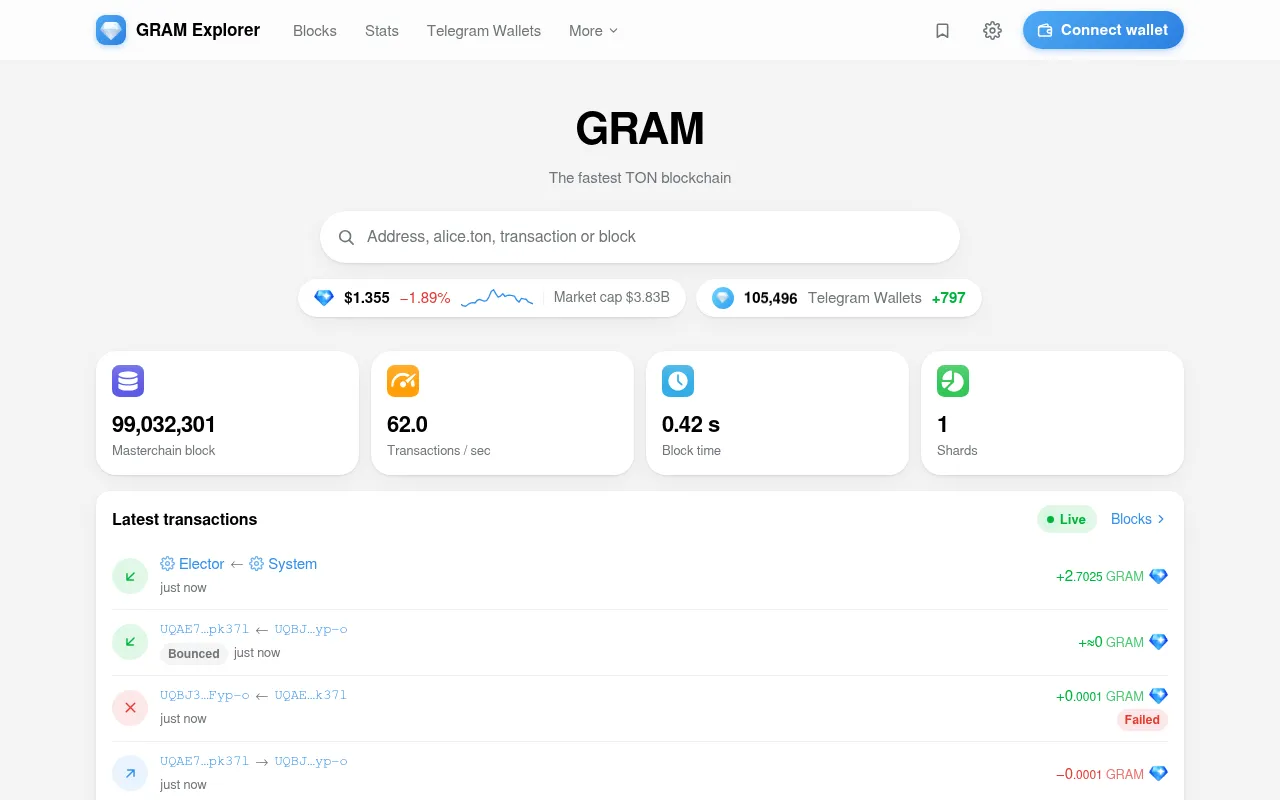This screenshot has width=1280, height=800.
Task: Click the 0.42 s block time value
Action: (x=691, y=424)
